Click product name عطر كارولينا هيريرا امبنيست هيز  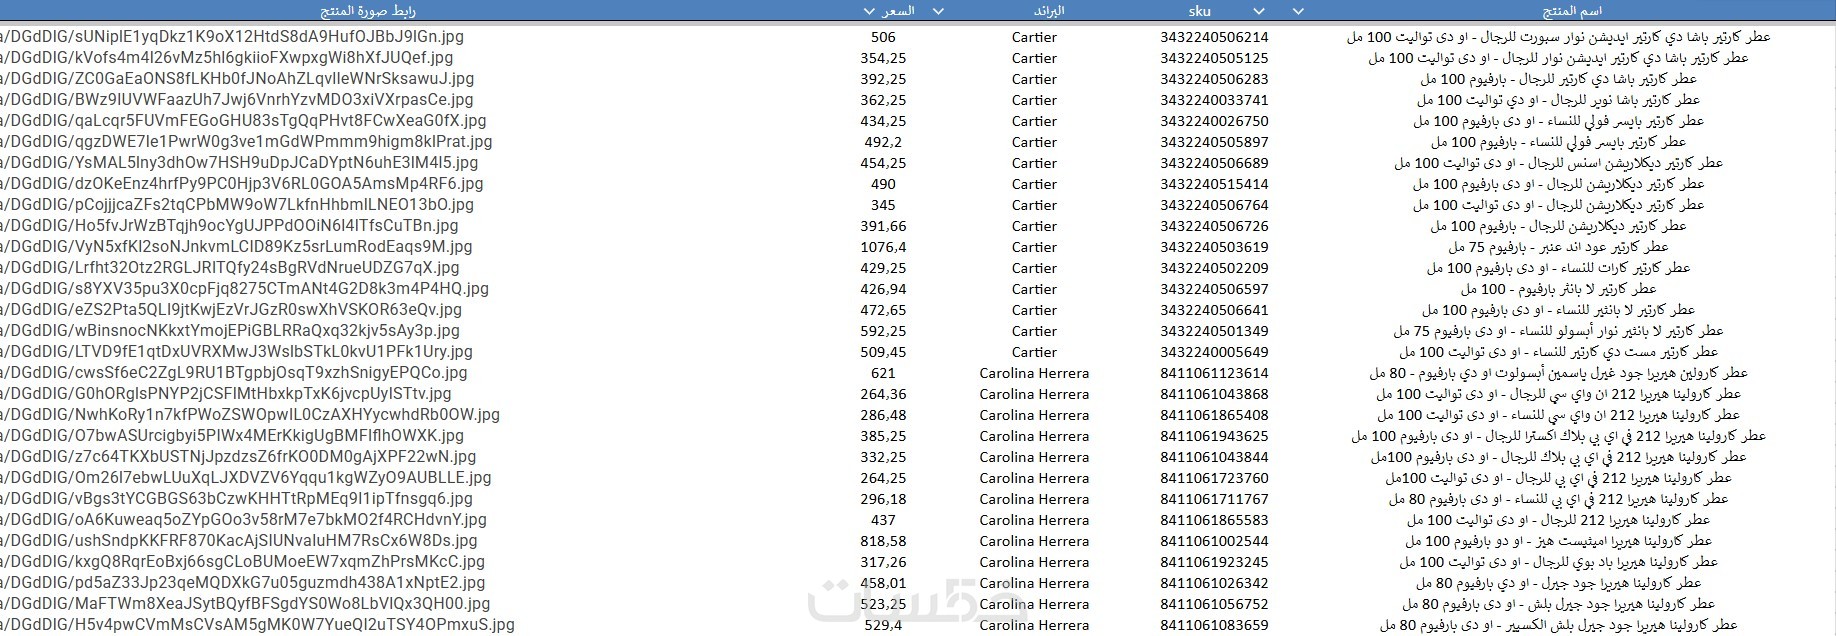pos(1558,541)
